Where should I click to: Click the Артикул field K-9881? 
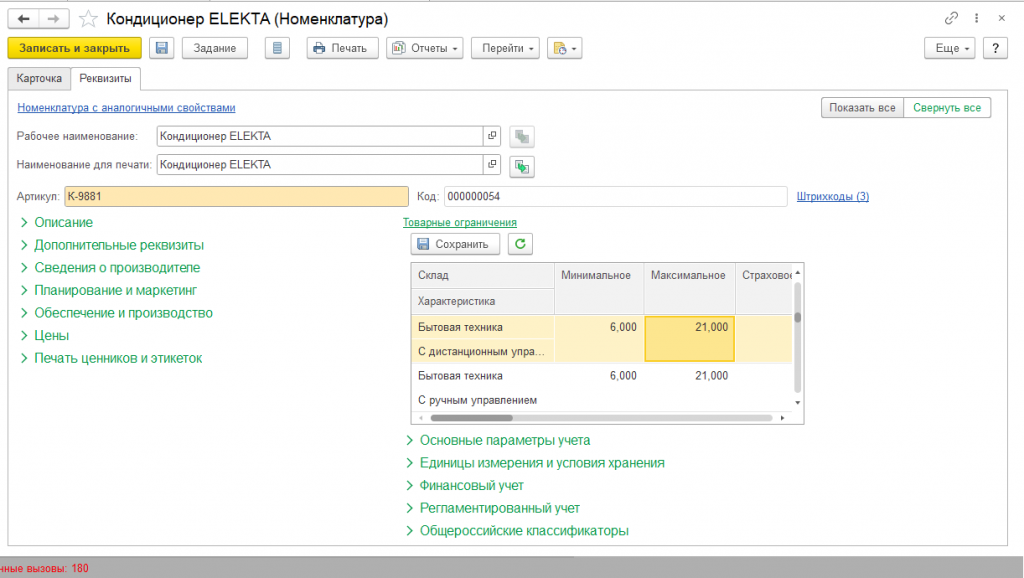point(236,197)
